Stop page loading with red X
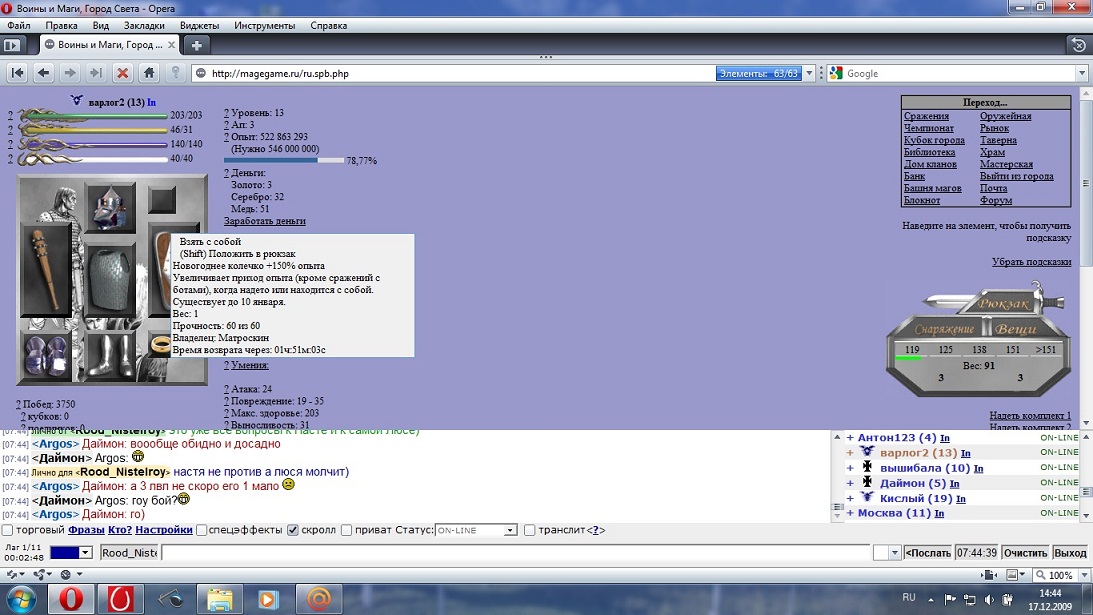 pos(123,73)
